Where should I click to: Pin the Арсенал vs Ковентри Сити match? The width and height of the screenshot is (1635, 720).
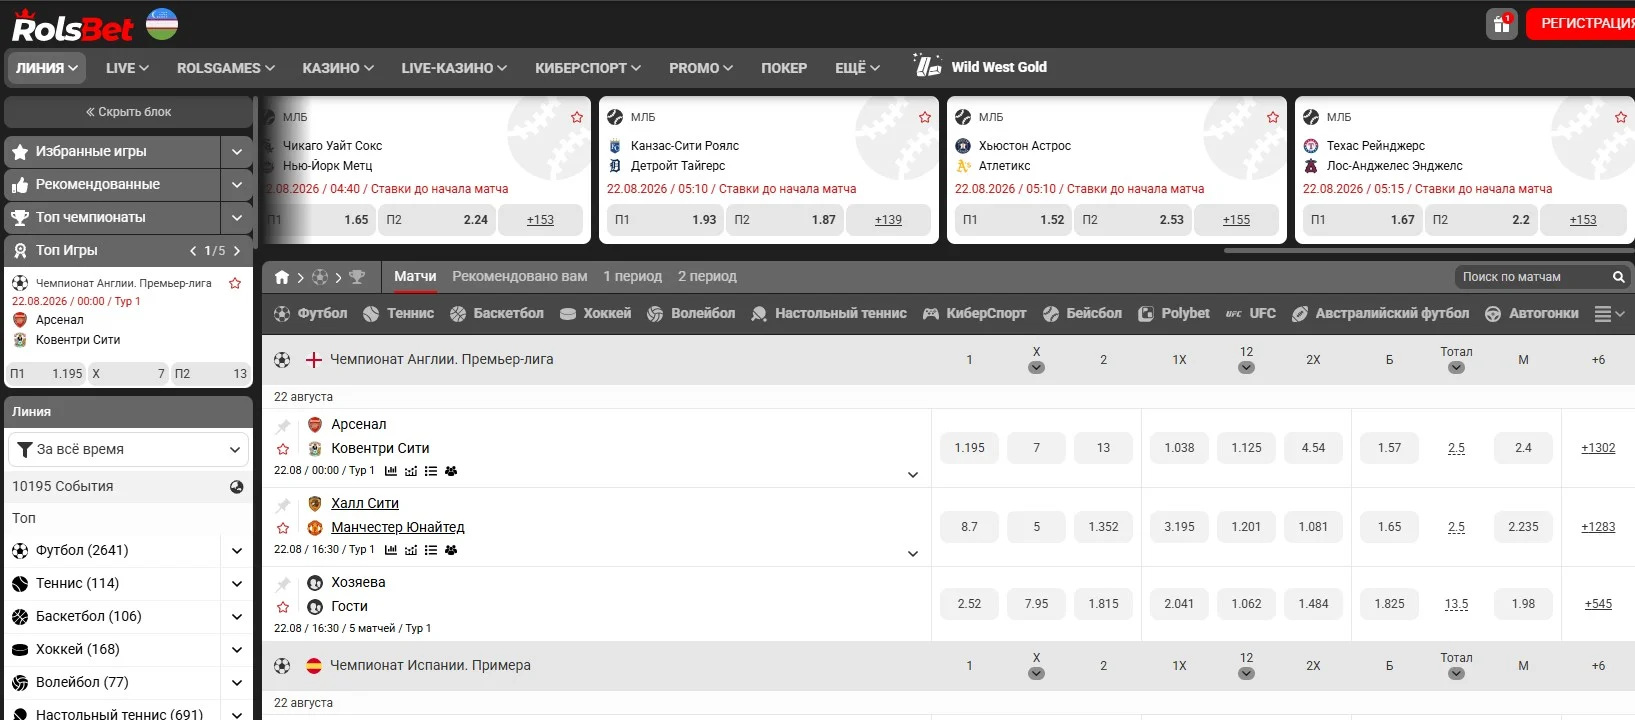point(283,426)
